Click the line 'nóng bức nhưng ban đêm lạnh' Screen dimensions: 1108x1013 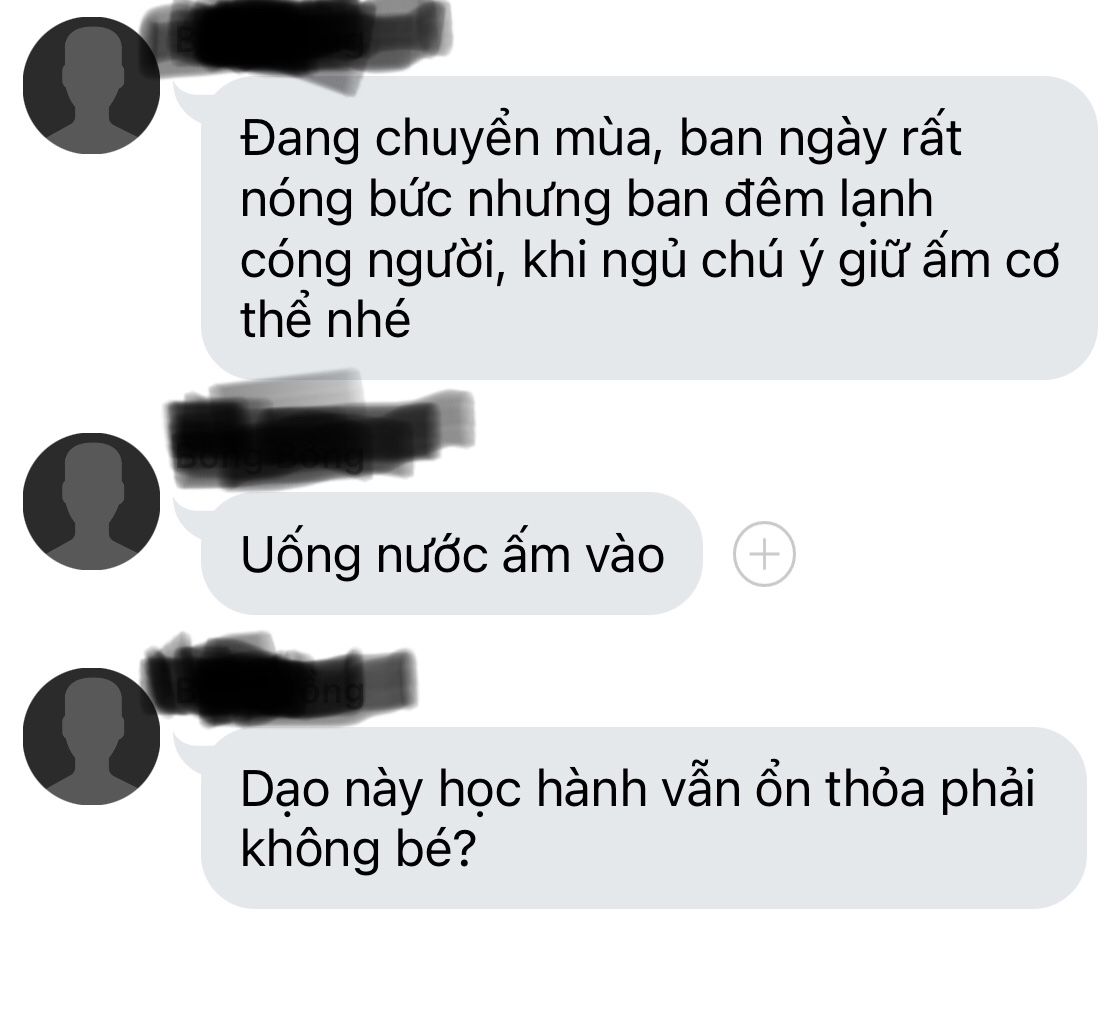587,201
